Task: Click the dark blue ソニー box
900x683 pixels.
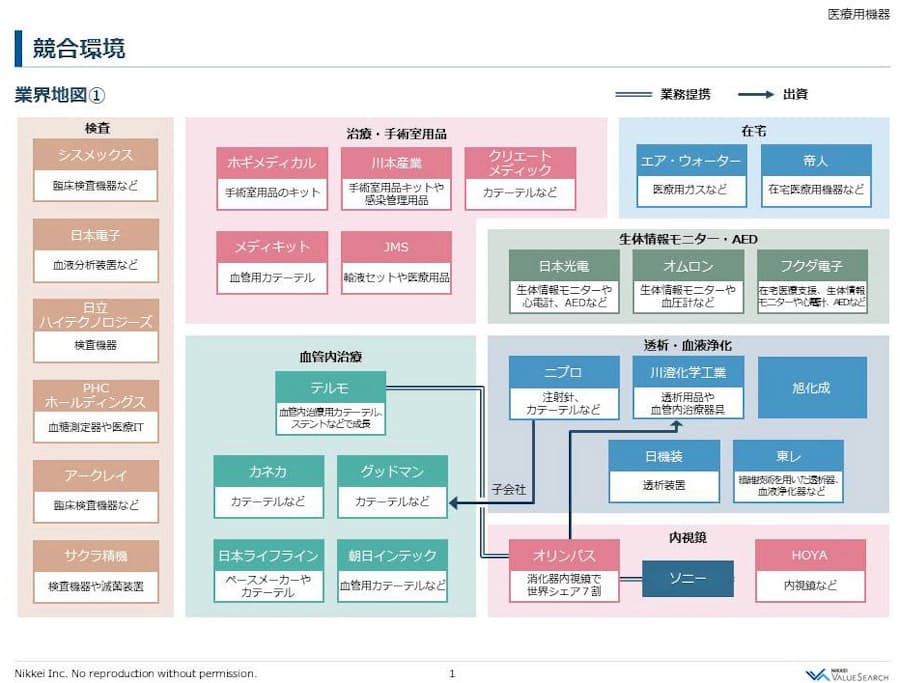Action: (x=687, y=579)
